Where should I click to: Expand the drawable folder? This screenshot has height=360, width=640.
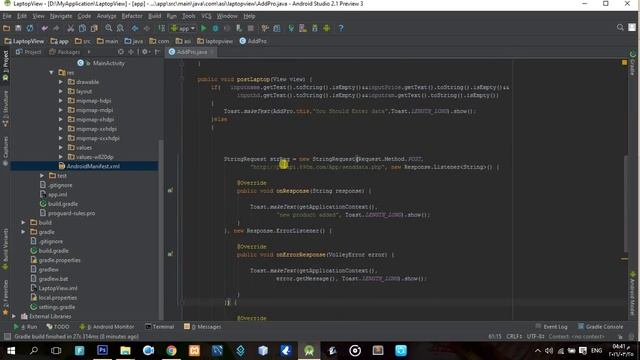click(x=61, y=82)
